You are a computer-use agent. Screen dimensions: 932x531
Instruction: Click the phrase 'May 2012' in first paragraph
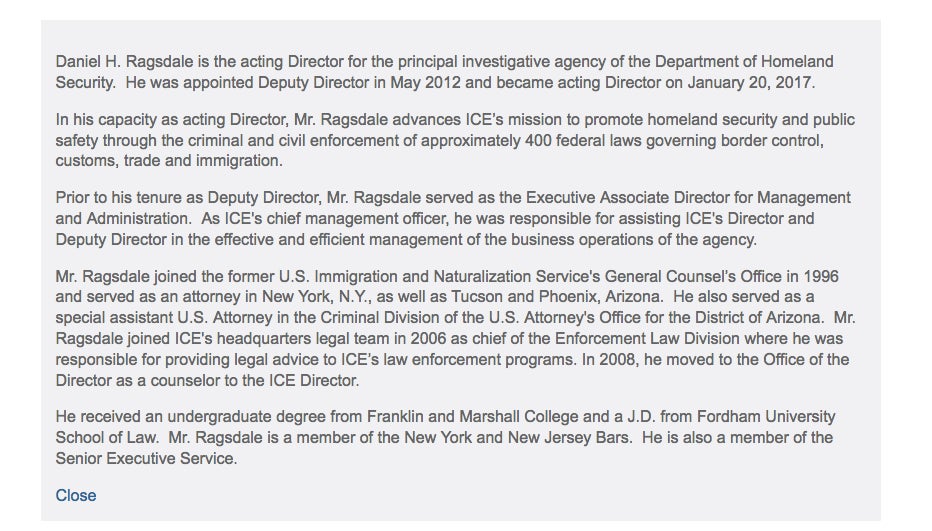click(x=425, y=83)
